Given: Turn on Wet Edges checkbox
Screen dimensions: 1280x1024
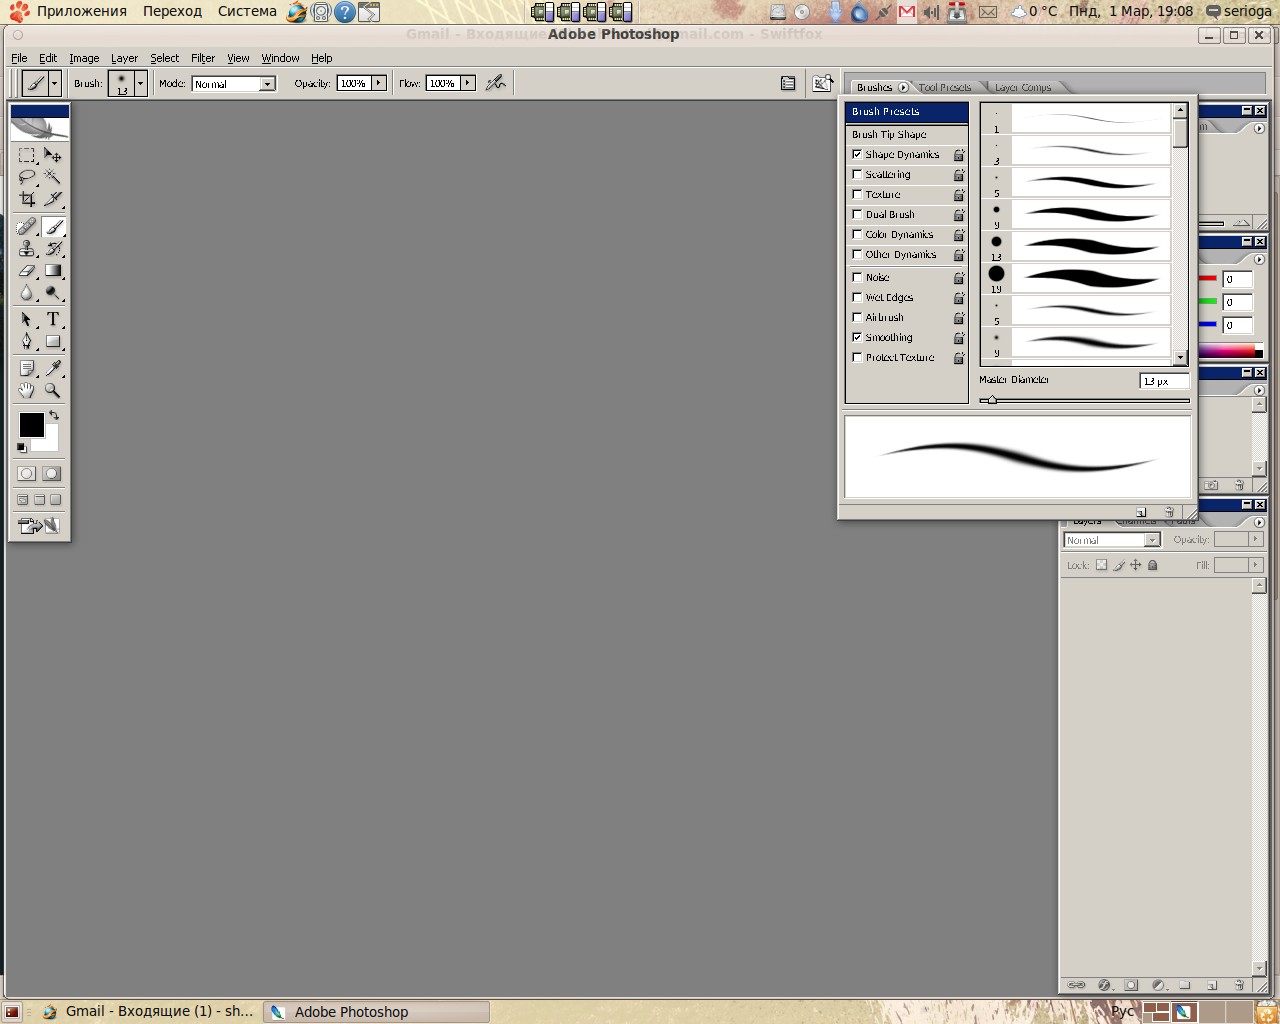Looking at the screenshot, I should click(857, 297).
